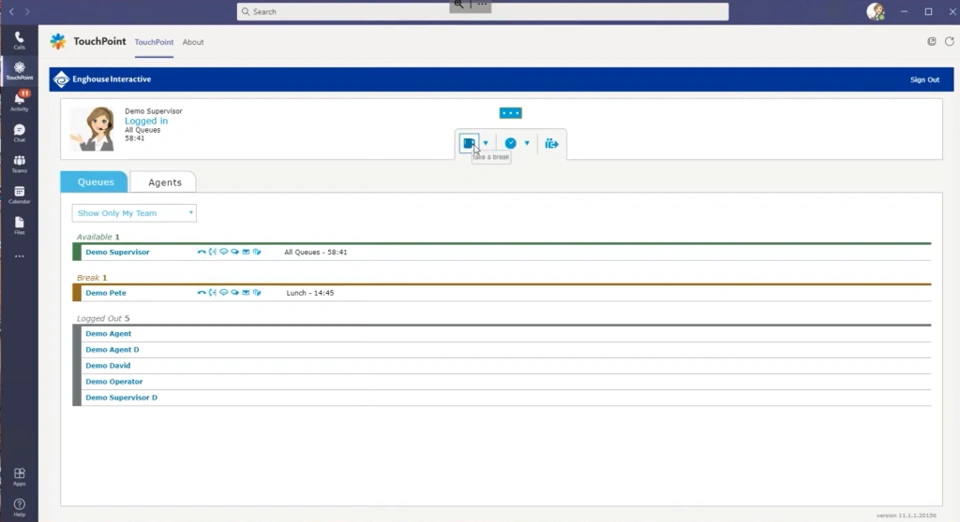Click the last icon in Demo Pete row

point(257,293)
